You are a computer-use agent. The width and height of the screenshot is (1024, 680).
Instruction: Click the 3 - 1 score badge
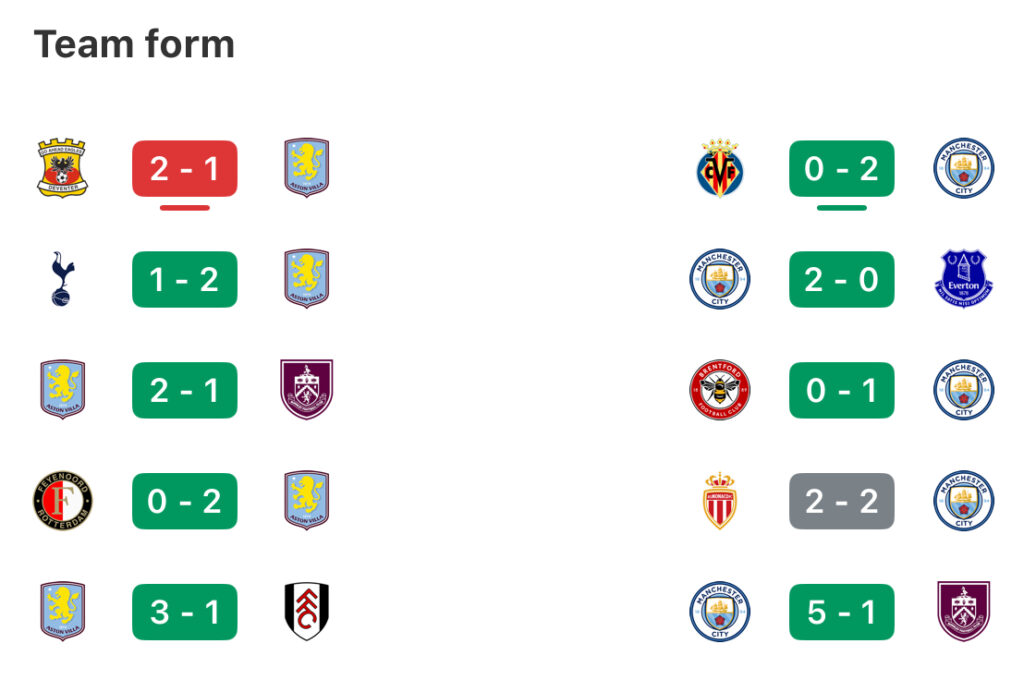pyautogui.click(x=185, y=611)
